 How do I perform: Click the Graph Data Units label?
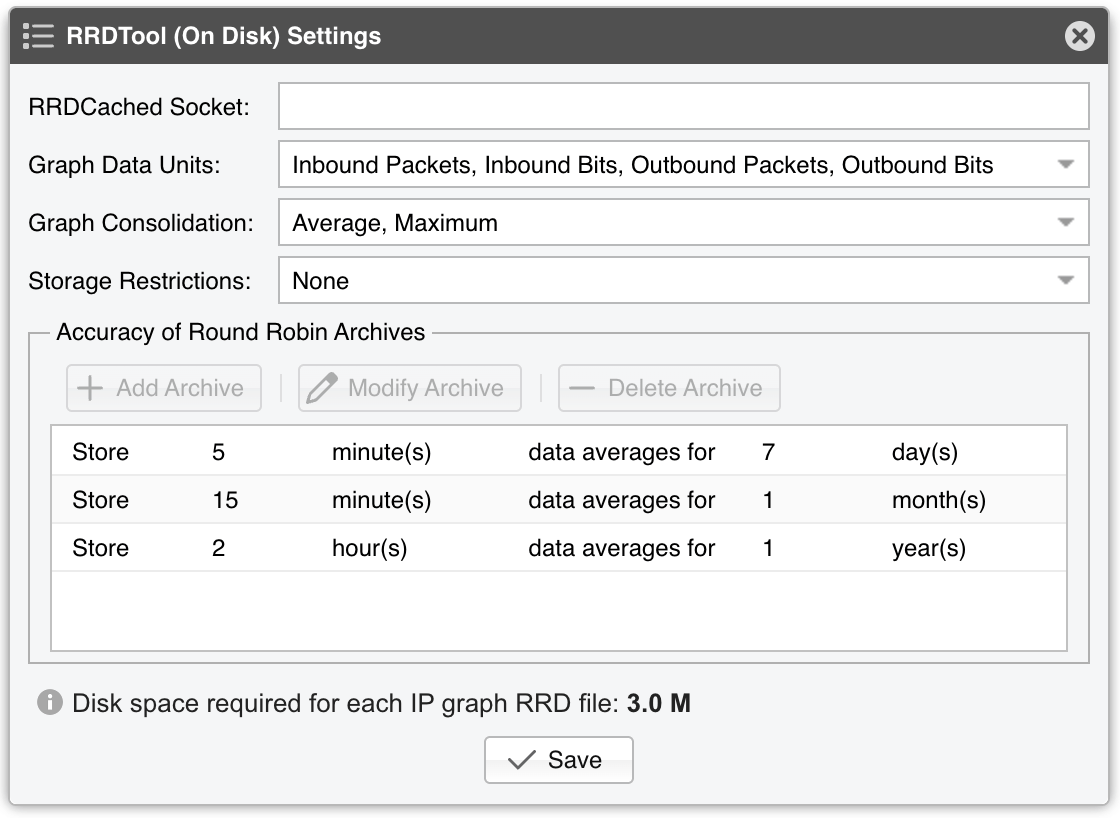pos(124,164)
